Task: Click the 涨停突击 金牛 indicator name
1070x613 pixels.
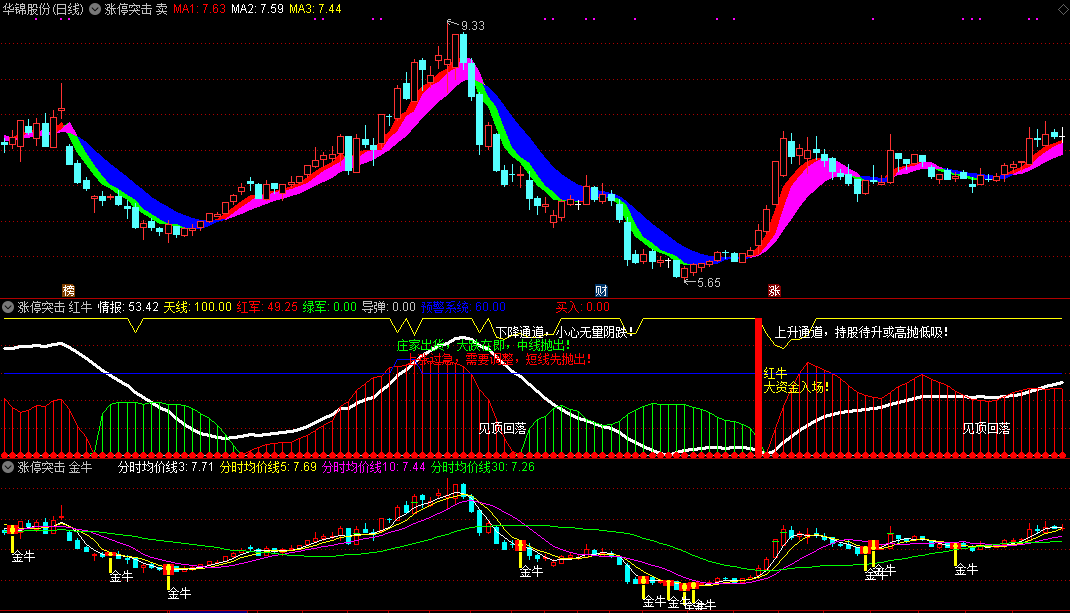Action: (55, 467)
